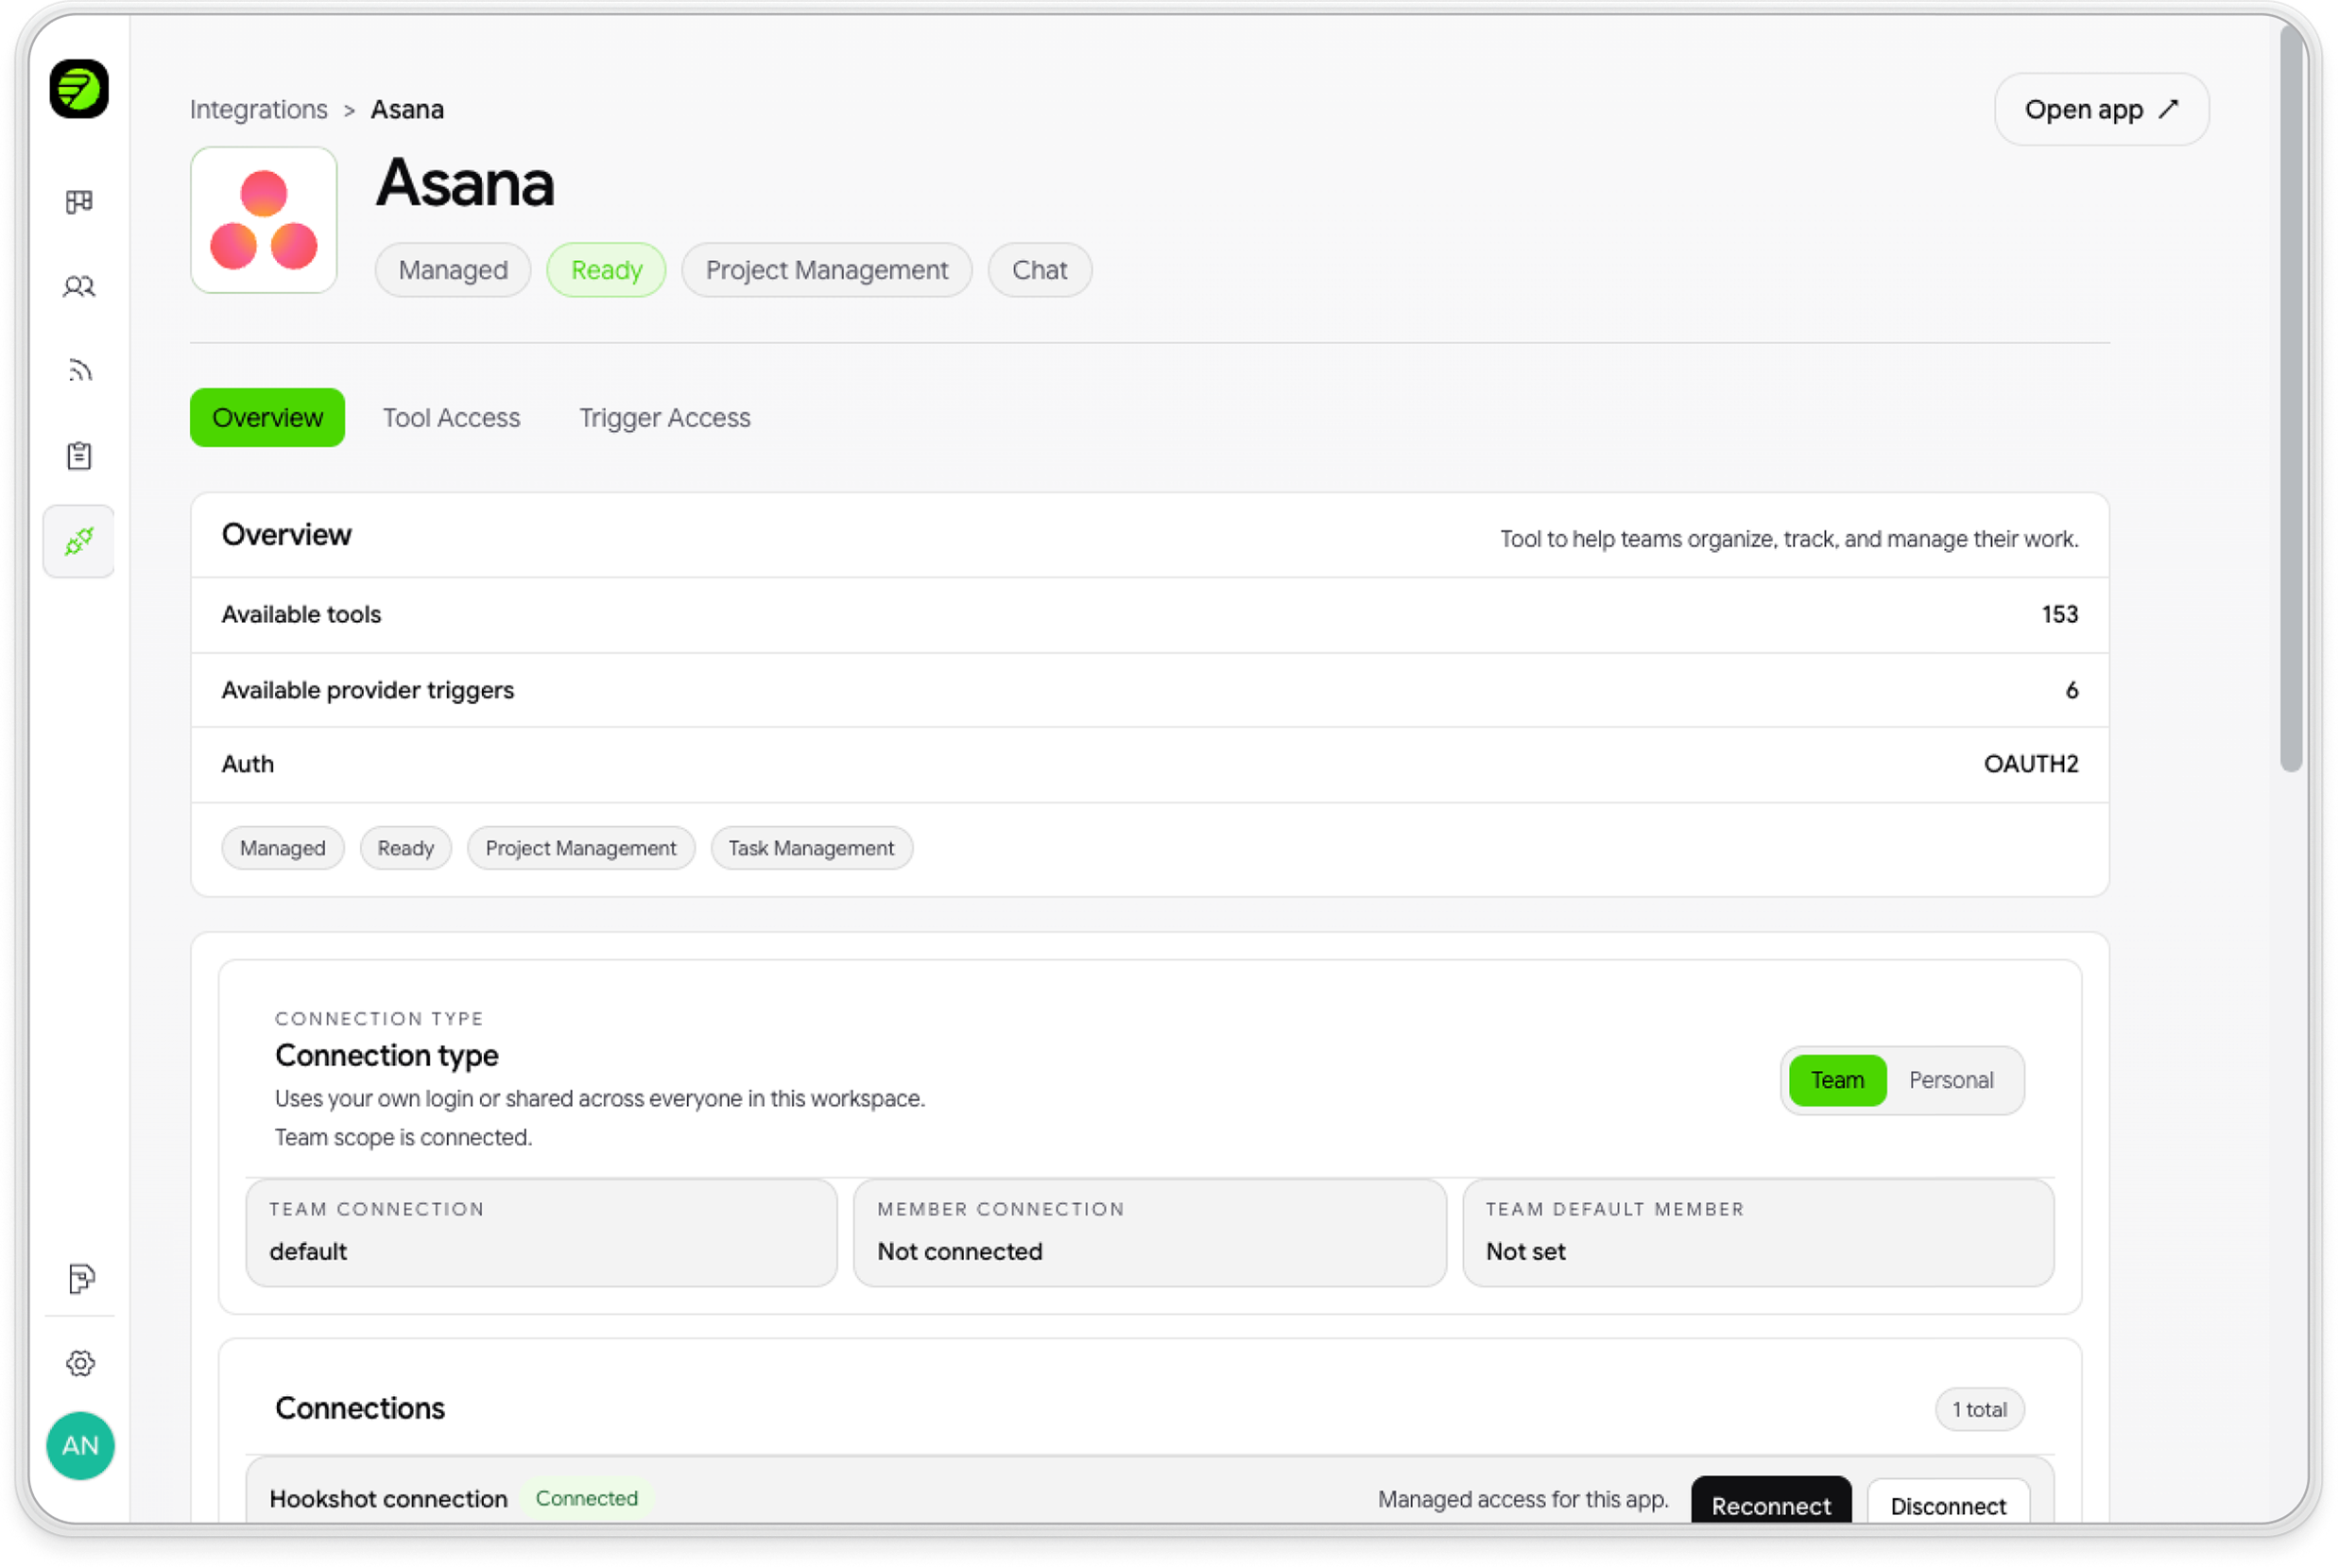Click Member Connection Not connected card
Screen dimensions: 2339x1568
[x=1149, y=1232]
